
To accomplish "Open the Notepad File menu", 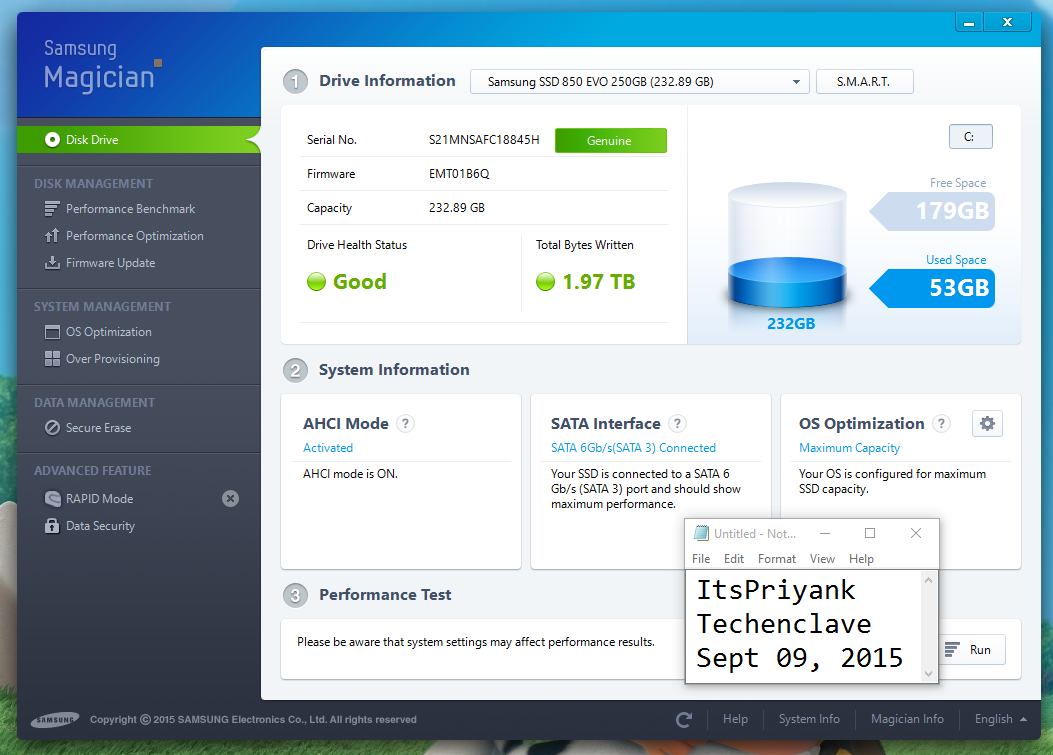I will [x=700, y=559].
